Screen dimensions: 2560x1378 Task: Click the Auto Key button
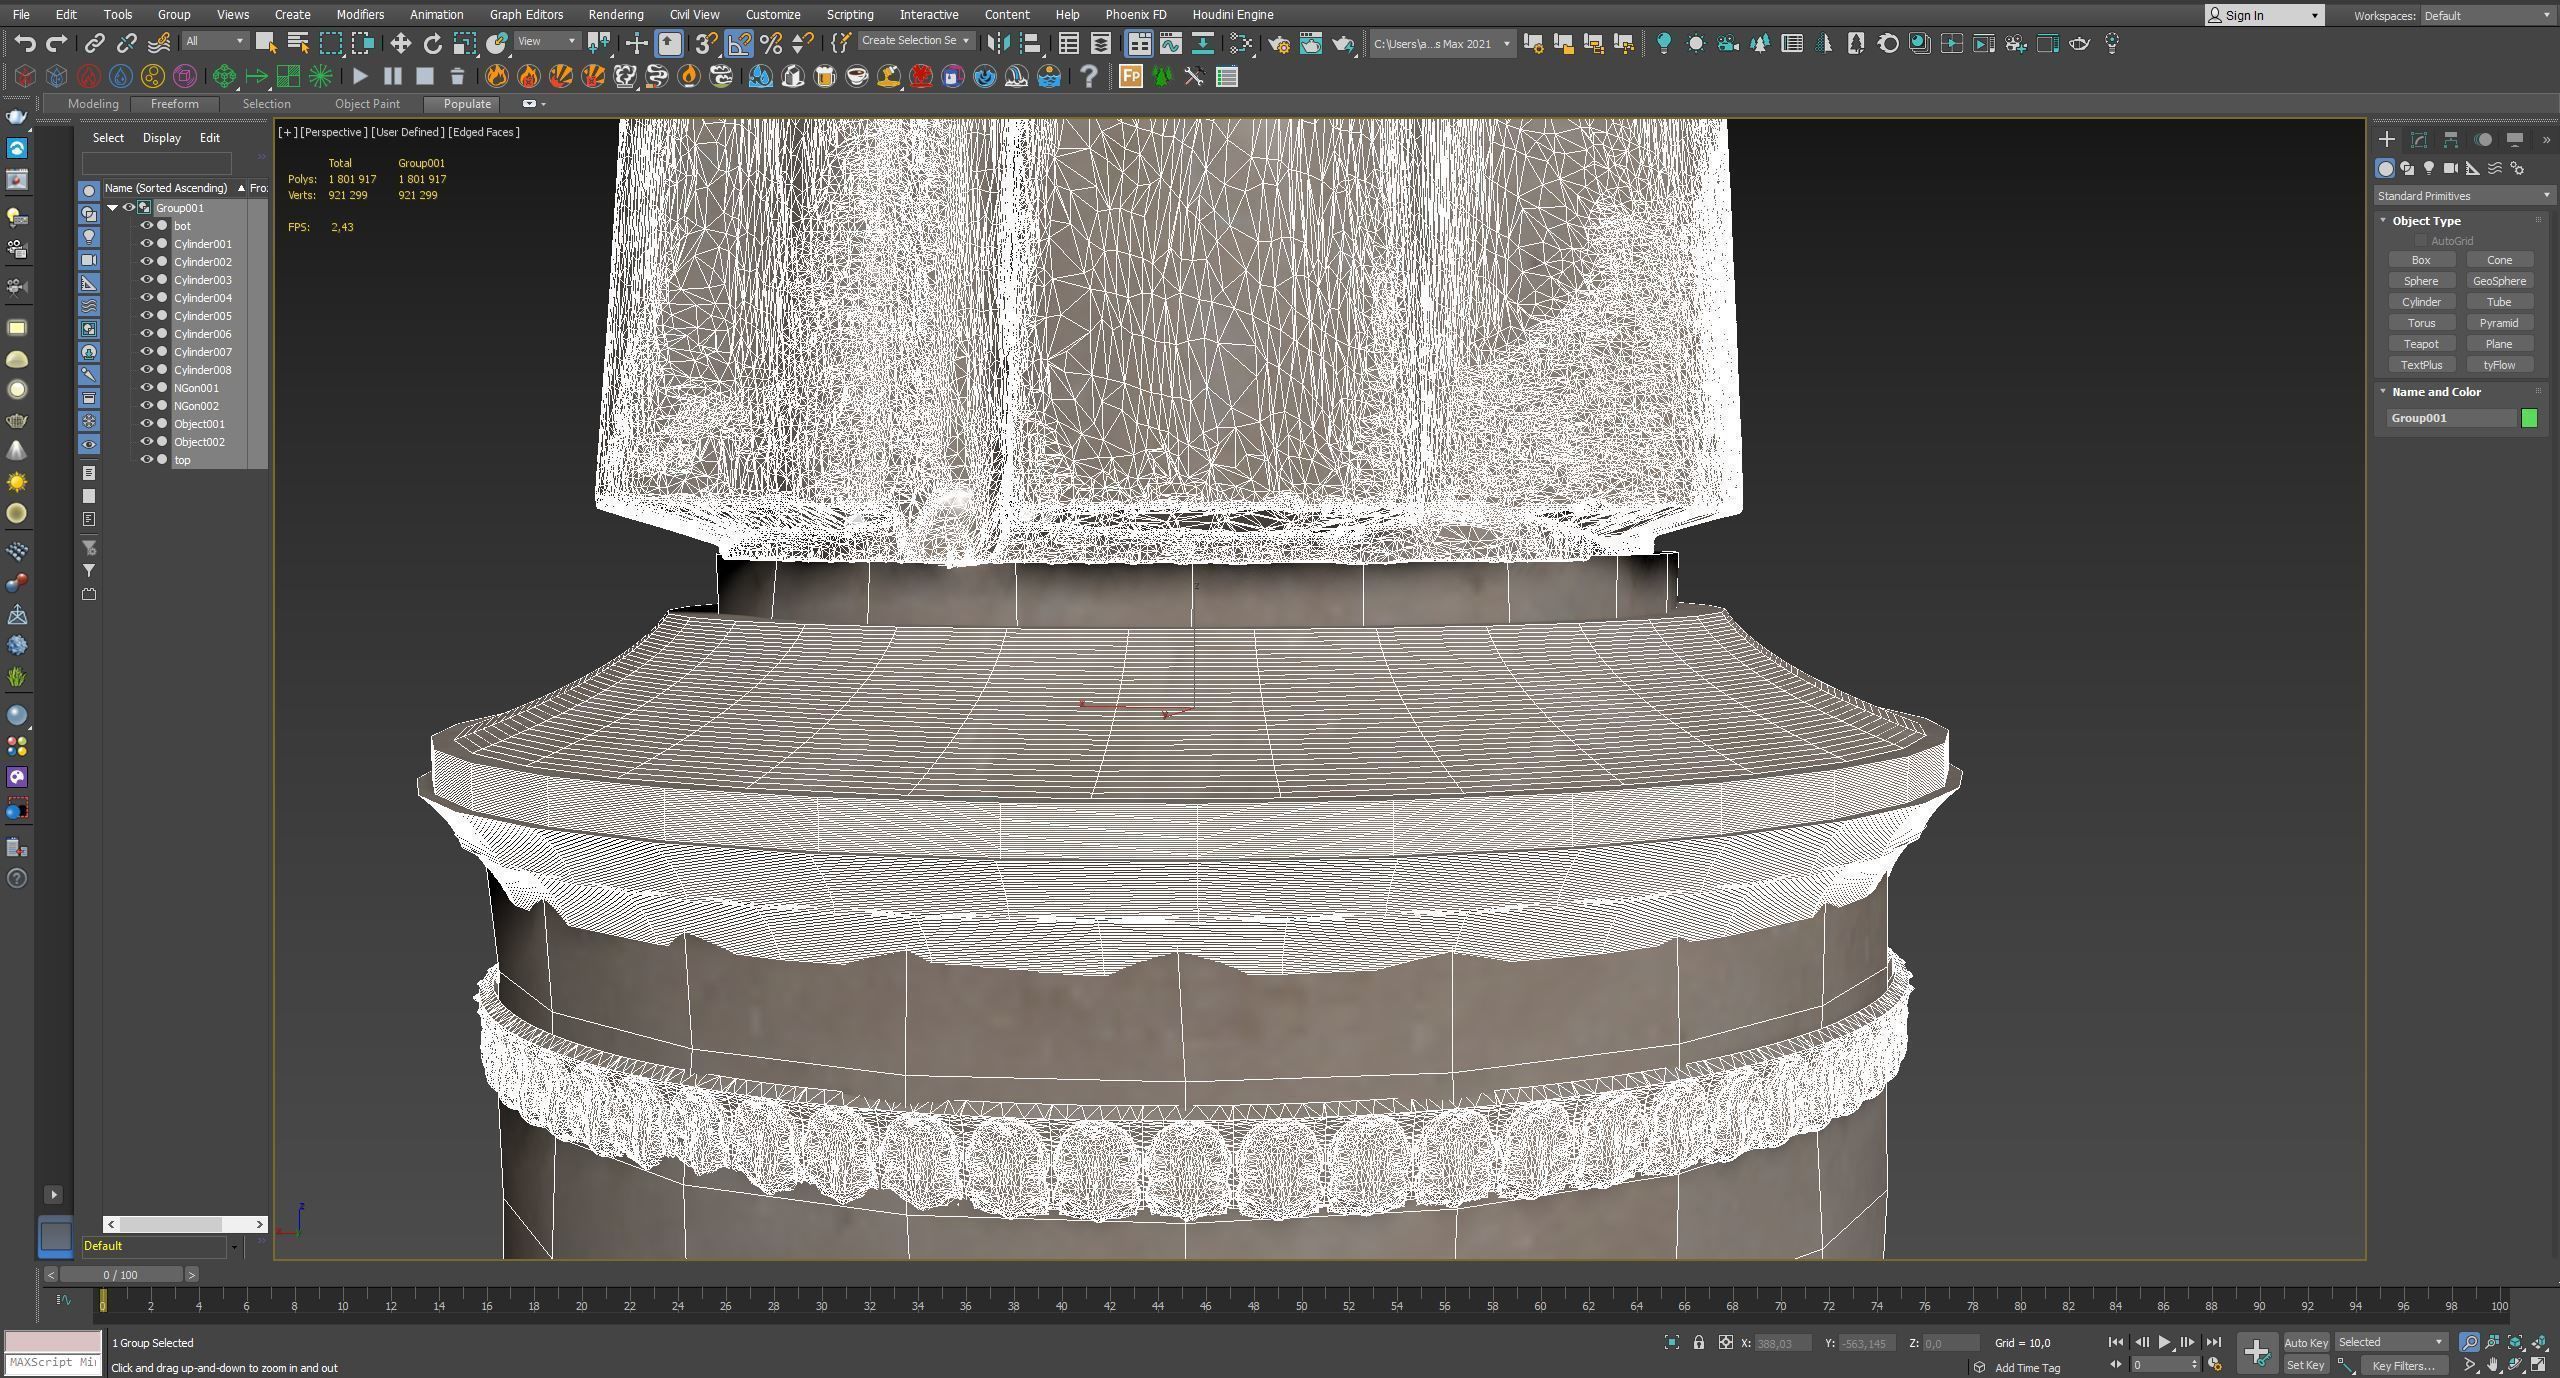pos(2305,1343)
